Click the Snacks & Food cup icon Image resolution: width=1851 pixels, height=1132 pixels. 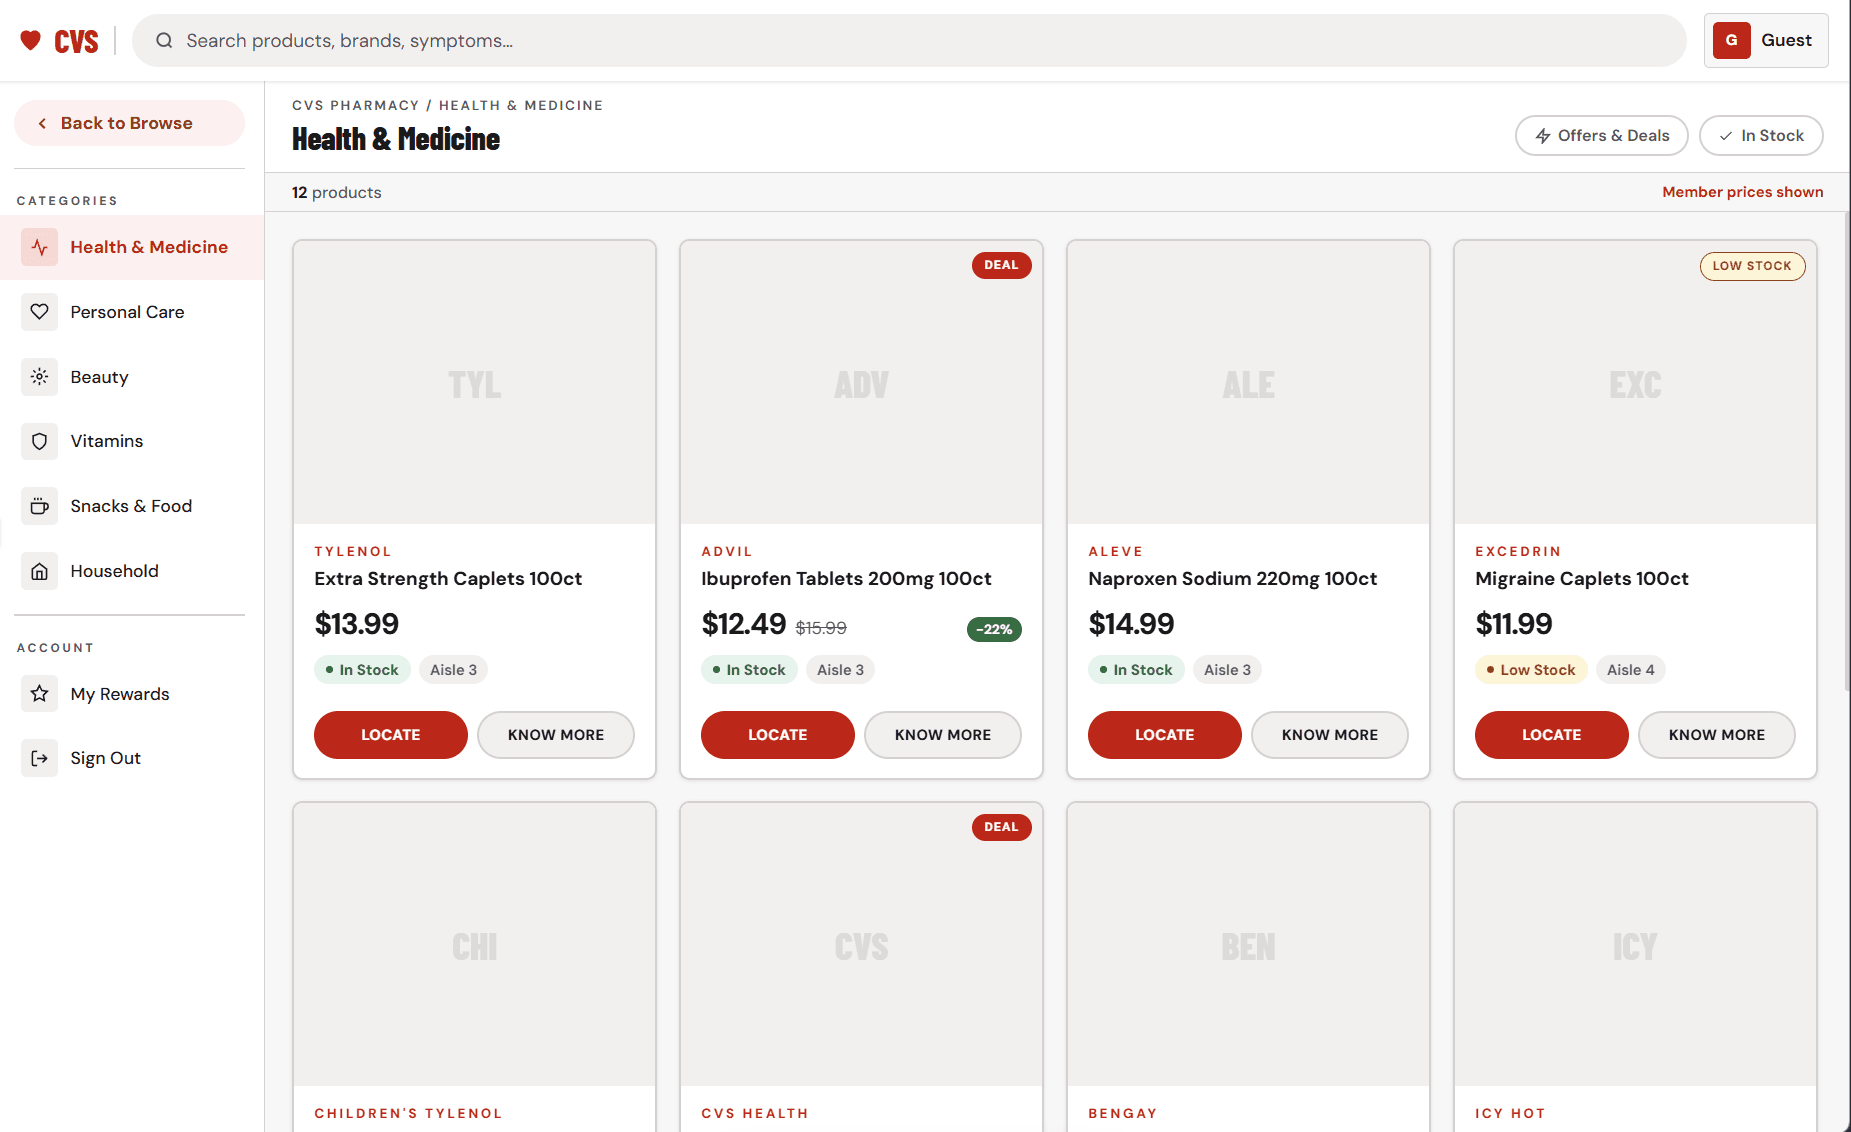point(39,506)
